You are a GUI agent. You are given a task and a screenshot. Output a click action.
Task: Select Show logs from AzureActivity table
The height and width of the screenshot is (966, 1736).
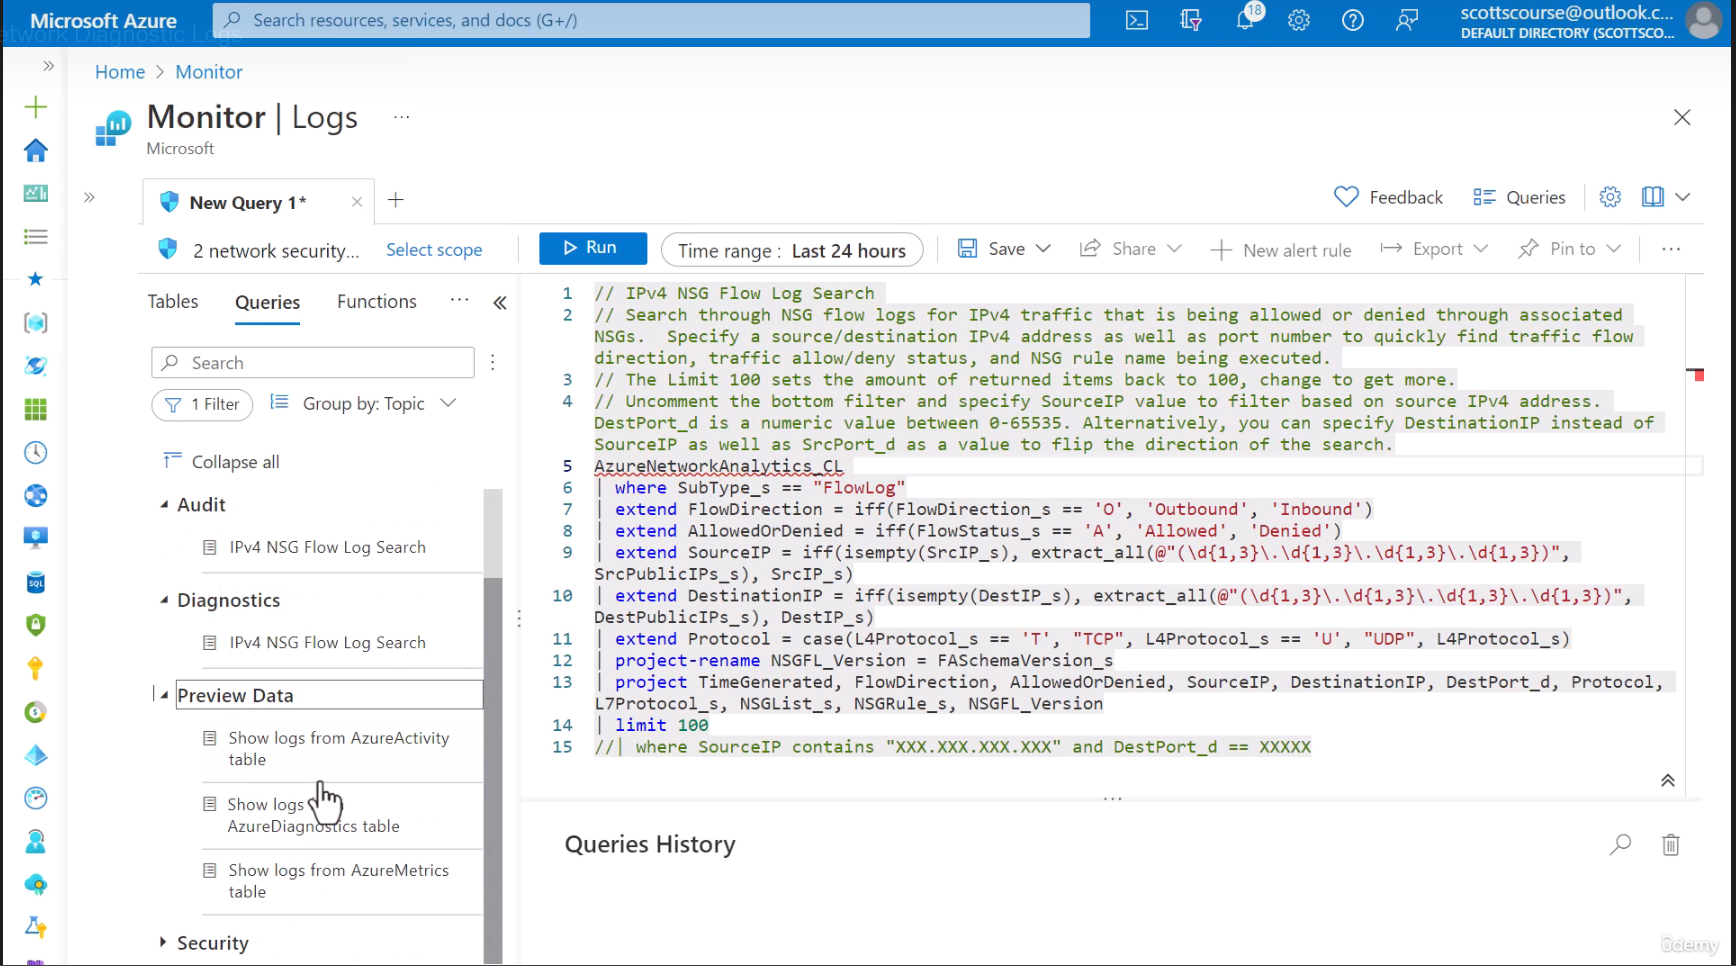pos(339,749)
